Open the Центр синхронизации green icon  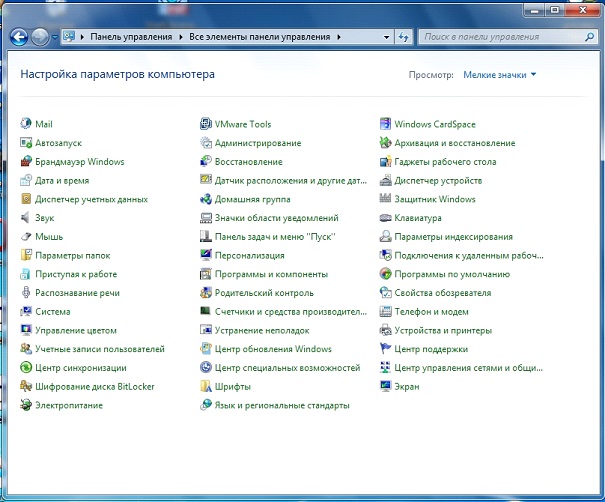point(26,367)
